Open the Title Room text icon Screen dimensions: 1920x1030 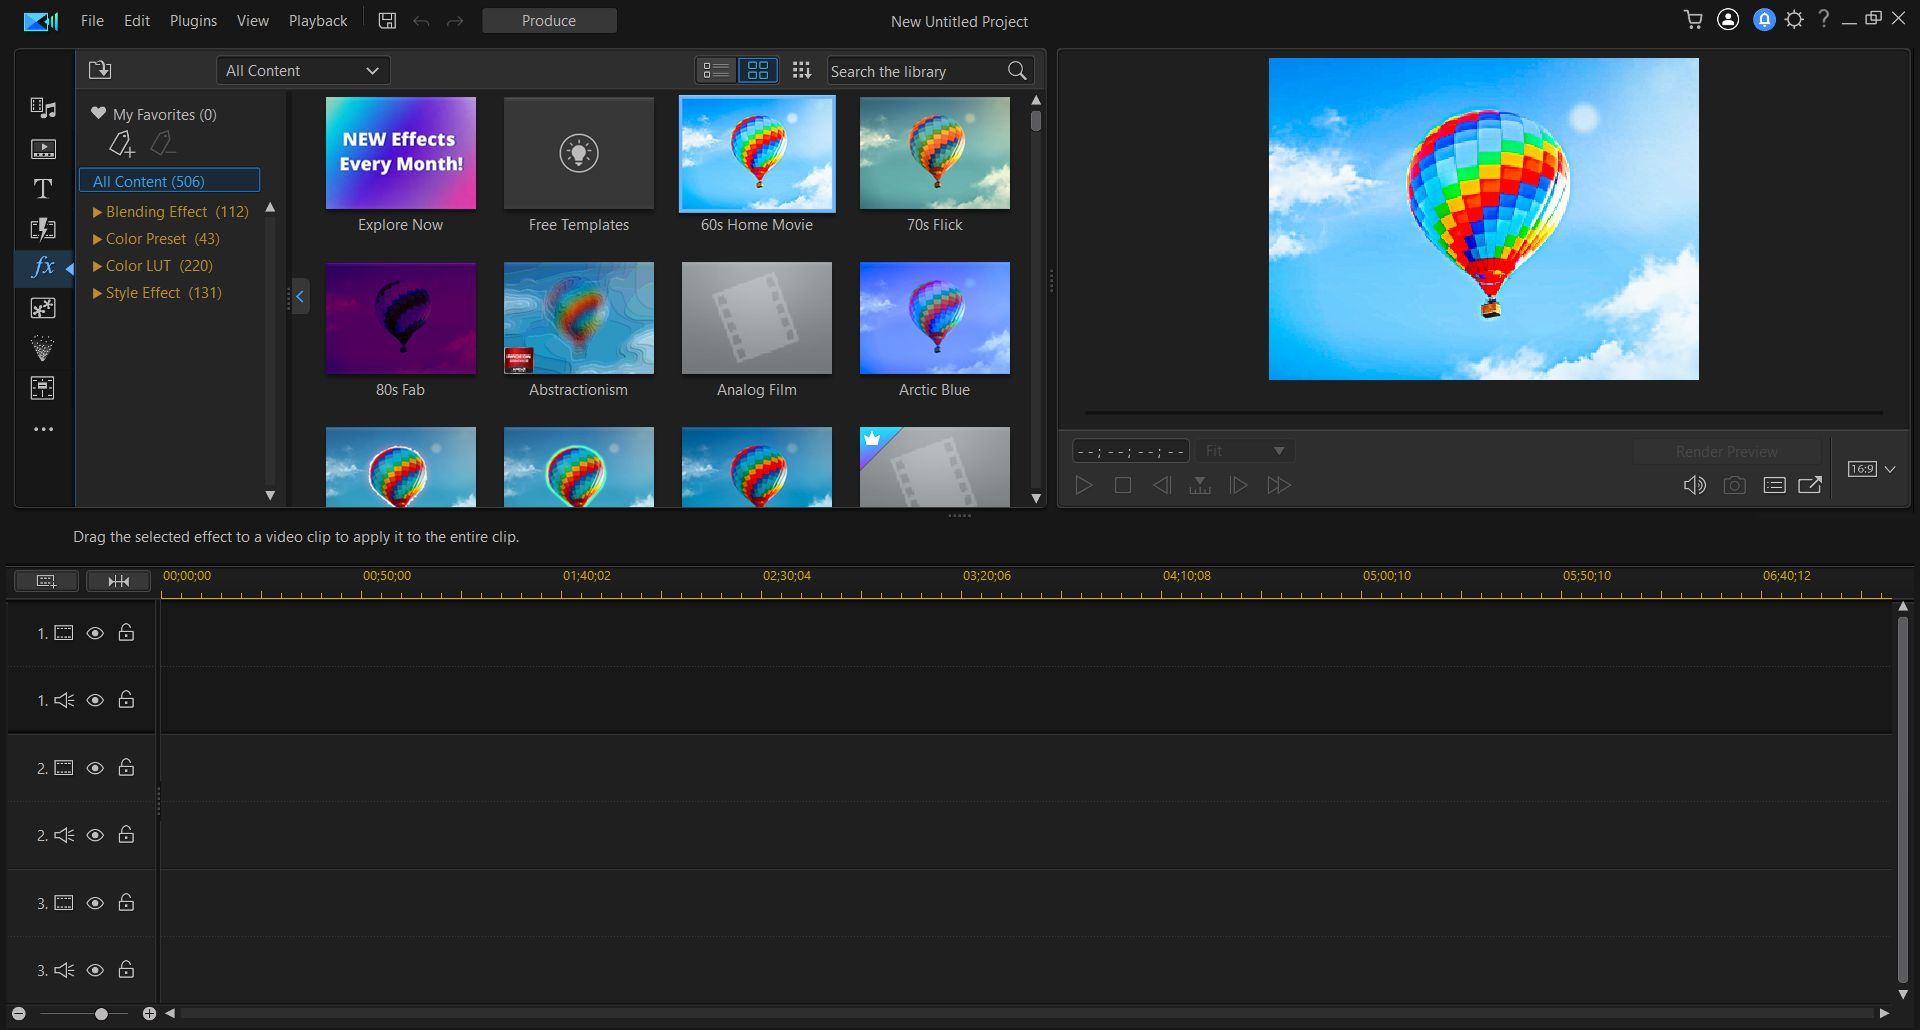click(43, 188)
